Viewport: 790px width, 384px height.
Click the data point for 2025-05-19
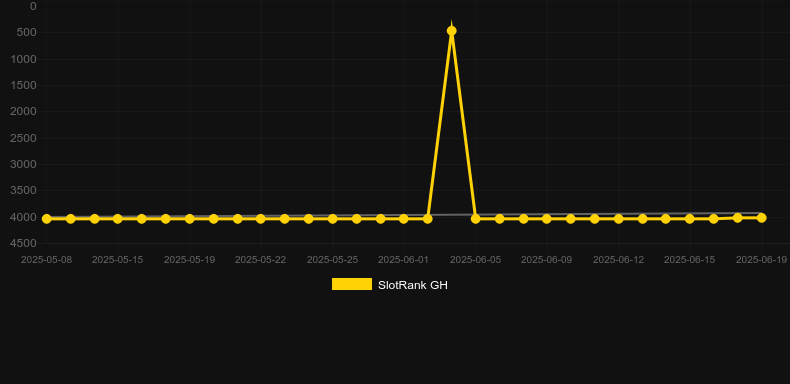click(189, 219)
